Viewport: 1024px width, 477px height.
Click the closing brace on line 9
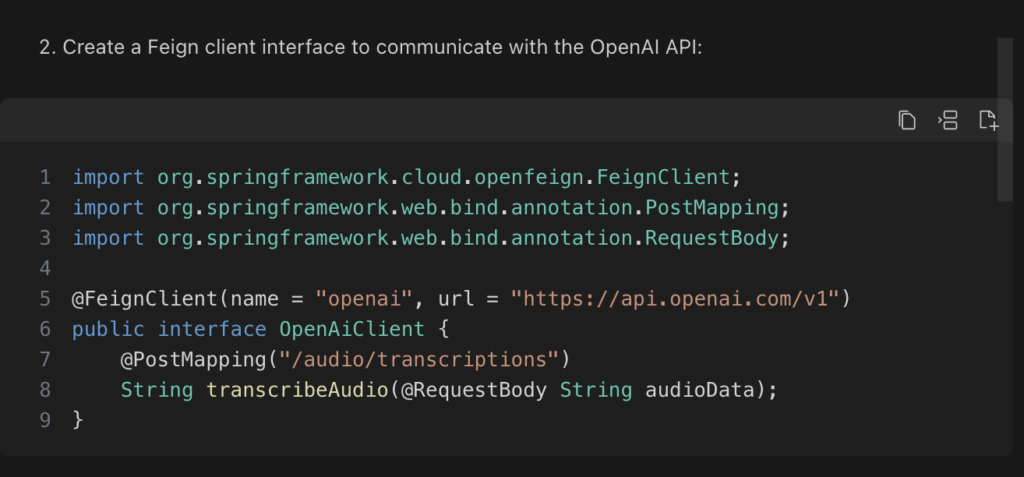(x=78, y=419)
